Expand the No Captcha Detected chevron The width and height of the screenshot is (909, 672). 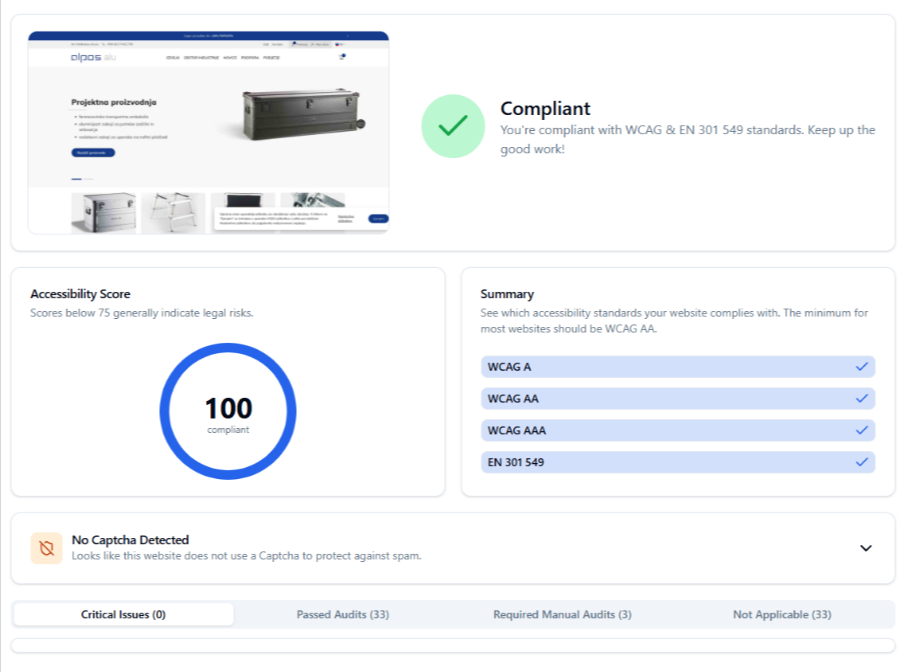coord(866,548)
